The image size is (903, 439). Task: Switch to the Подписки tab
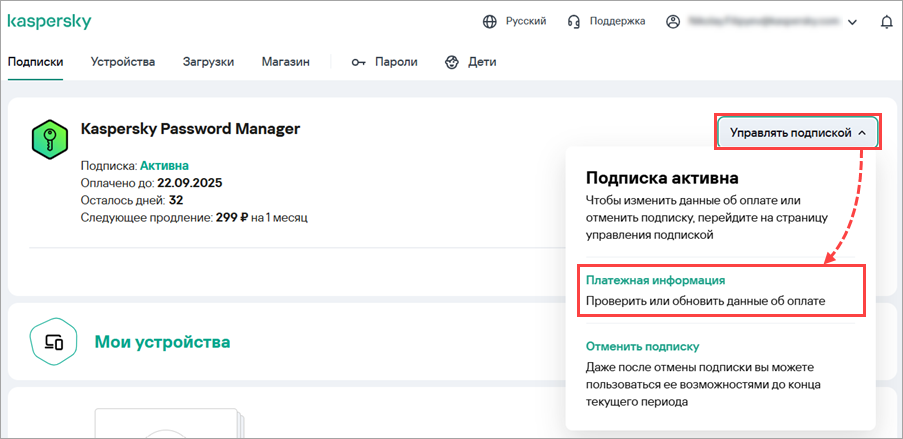(36, 62)
